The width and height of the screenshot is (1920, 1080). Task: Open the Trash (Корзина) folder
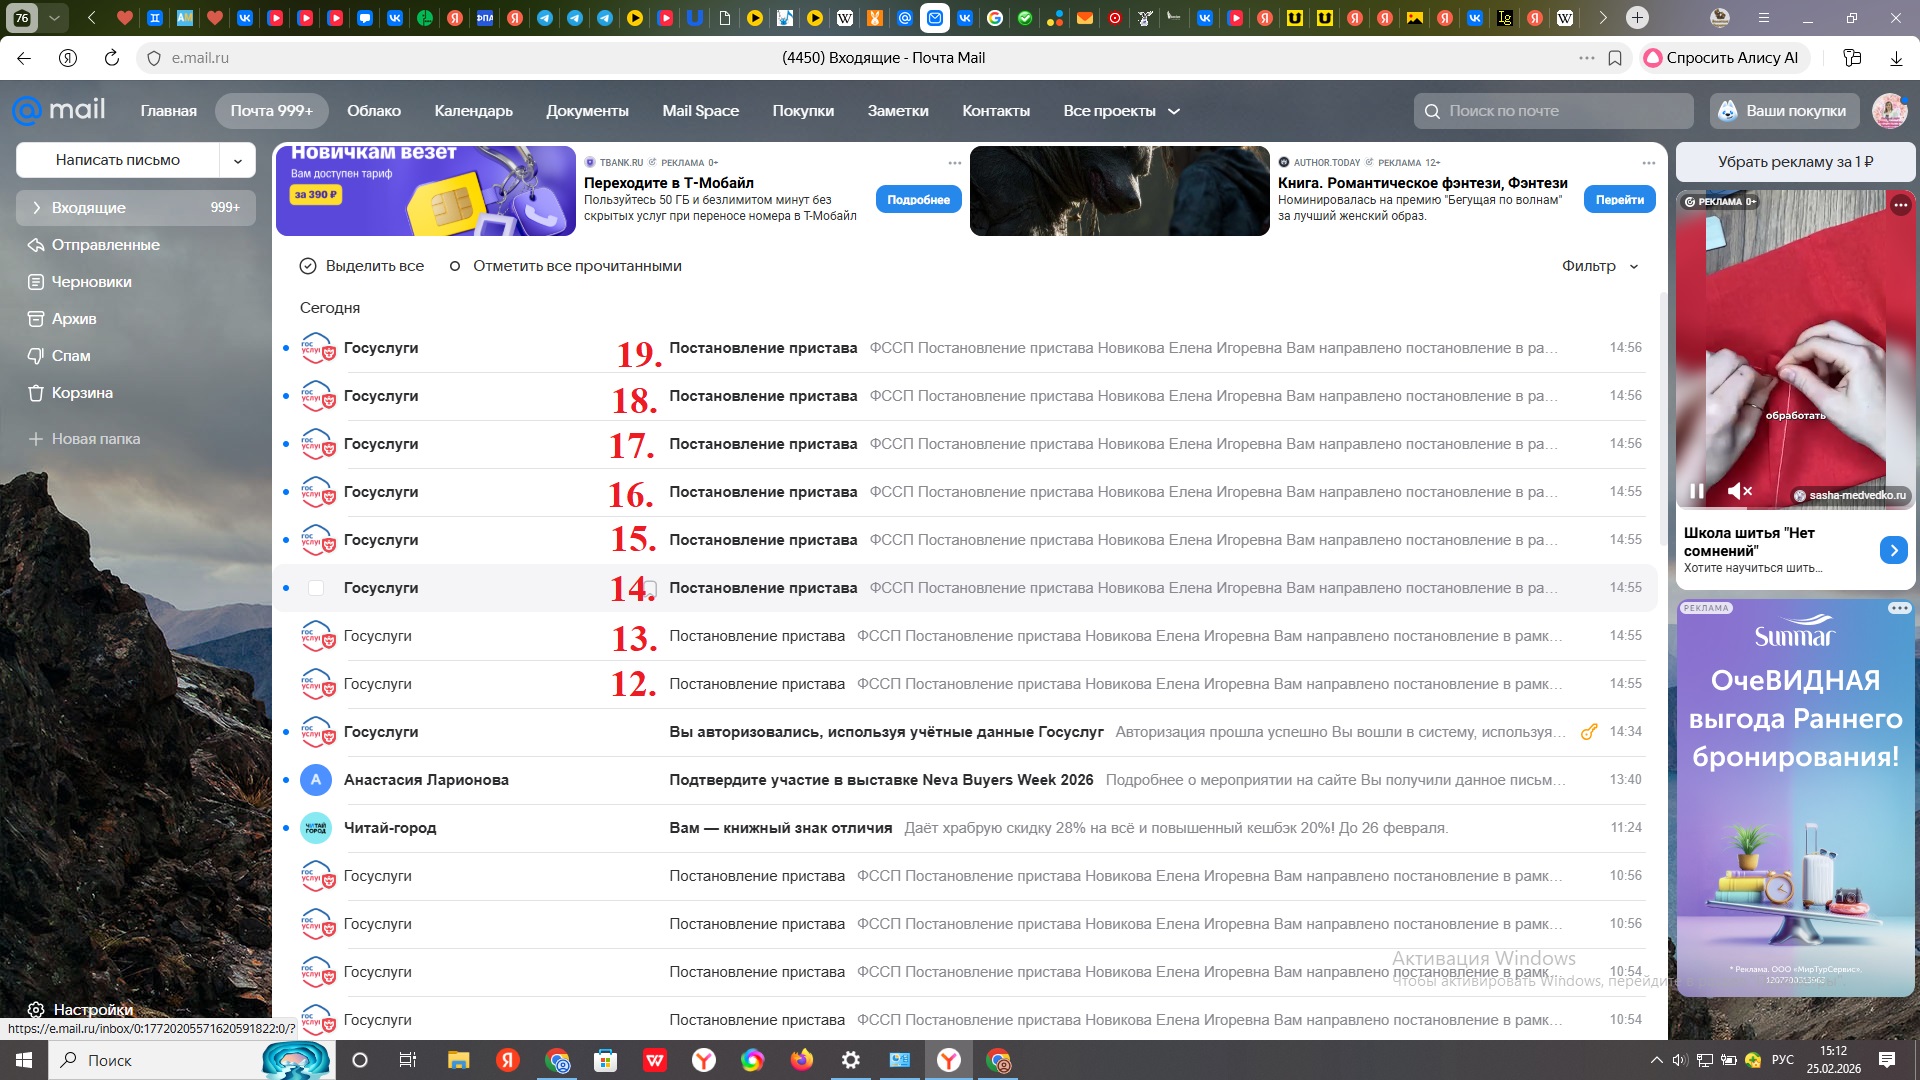[82, 393]
